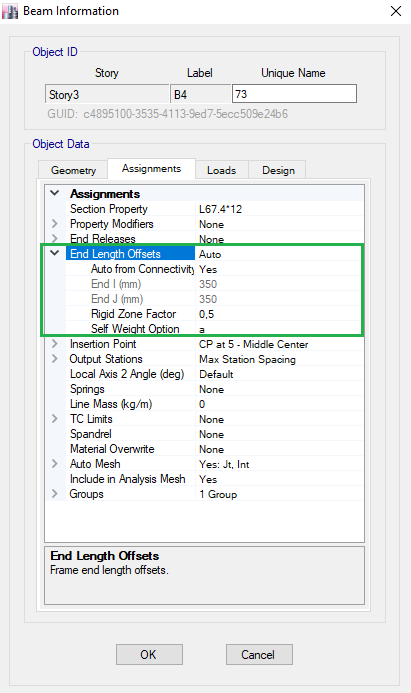The image size is (411, 693).
Task: Expand the Insertion Point row
Action: pyautogui.click(x=55, y=344)
